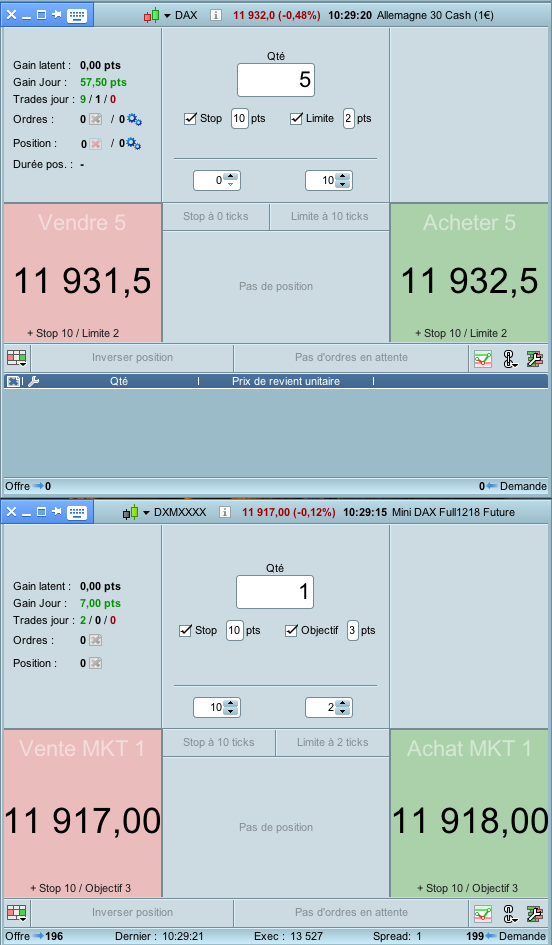Close position red X in DAX Position row
The width and height of the screenshot is (552, 945).
click(x=95, y=144)
